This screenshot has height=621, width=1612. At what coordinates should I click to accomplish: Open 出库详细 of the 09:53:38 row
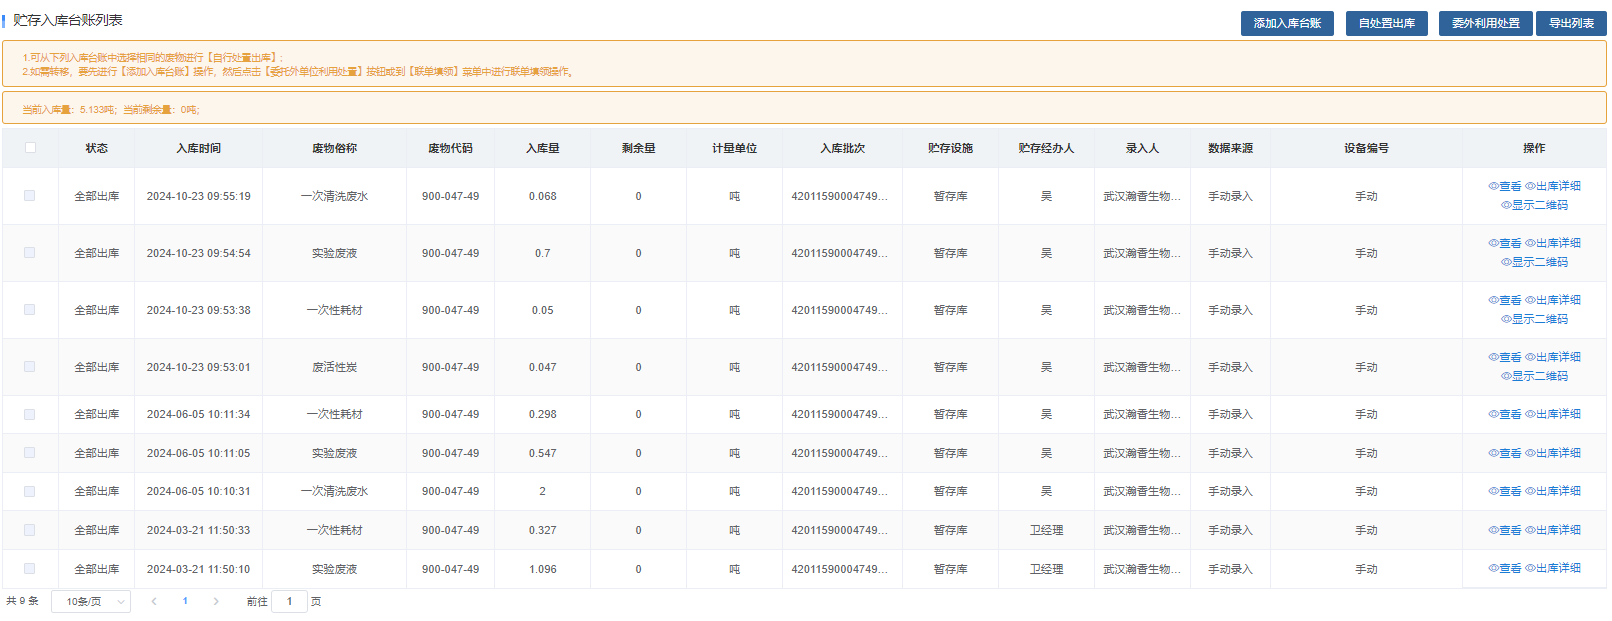tap(1553, 300)
